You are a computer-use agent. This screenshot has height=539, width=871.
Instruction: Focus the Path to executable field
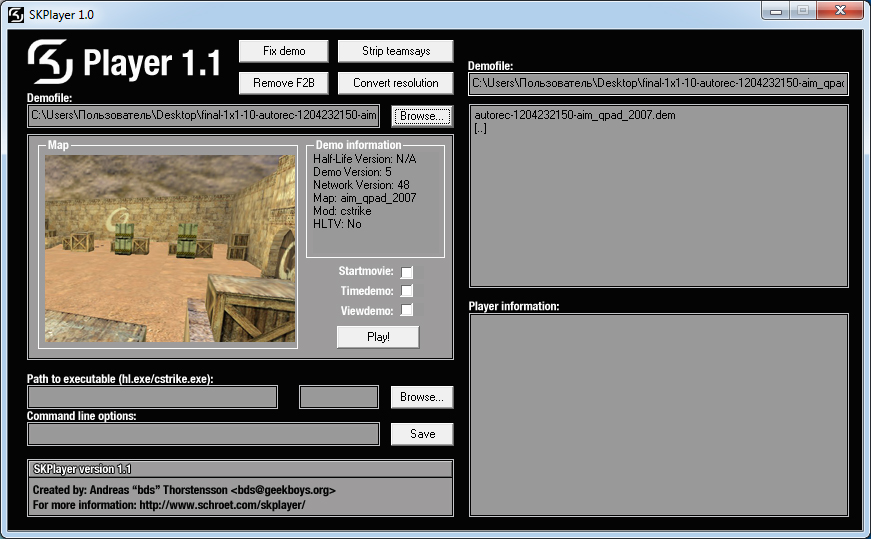click(152, 397)
